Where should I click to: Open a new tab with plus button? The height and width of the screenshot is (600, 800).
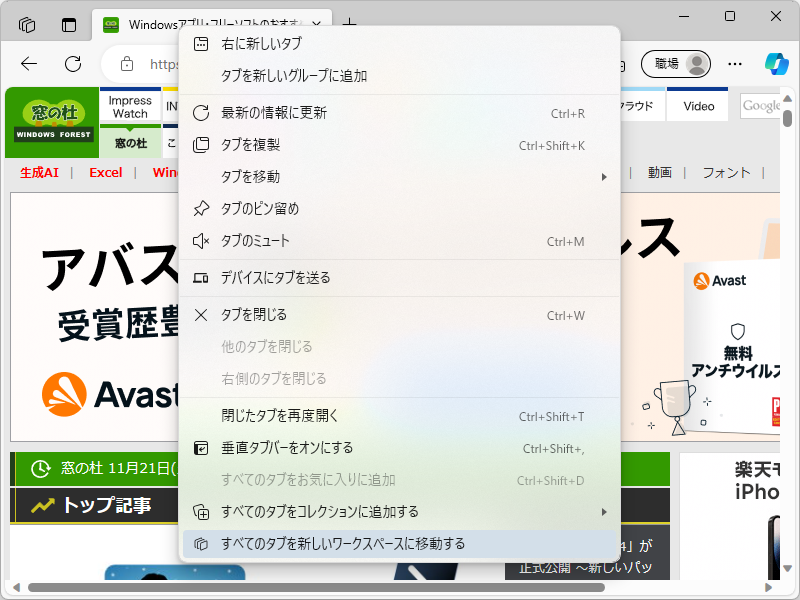(349, 23)
